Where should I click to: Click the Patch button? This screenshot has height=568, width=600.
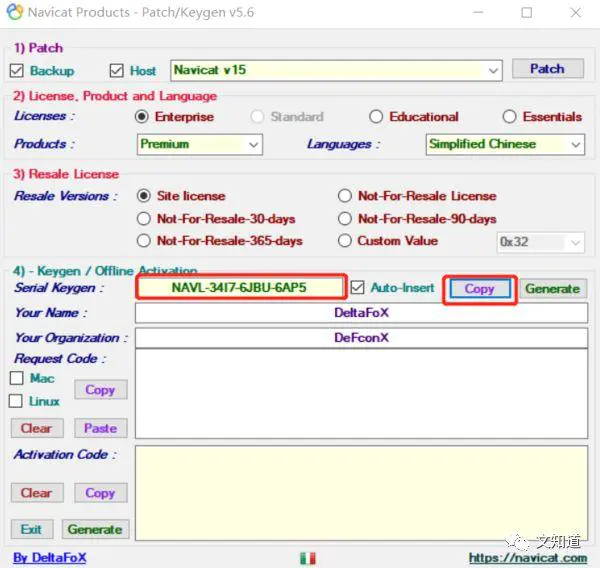548,69
